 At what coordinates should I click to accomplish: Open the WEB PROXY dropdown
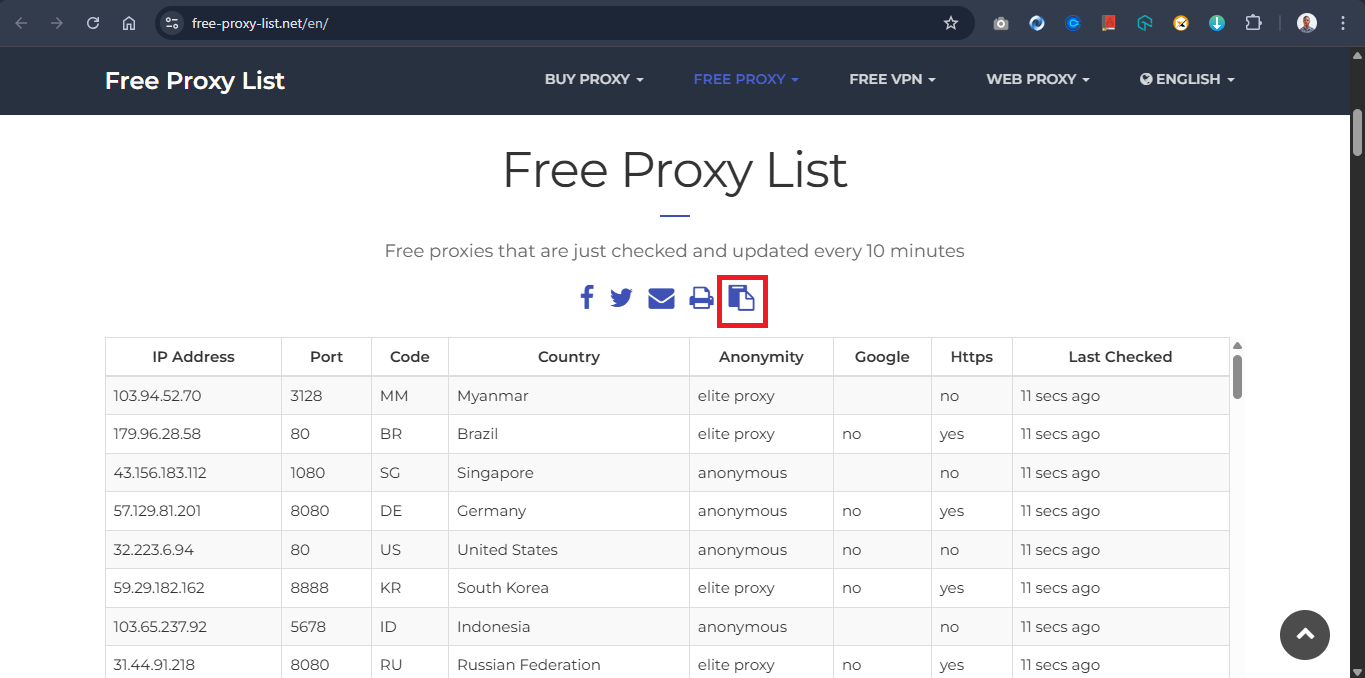(1037, 79)
